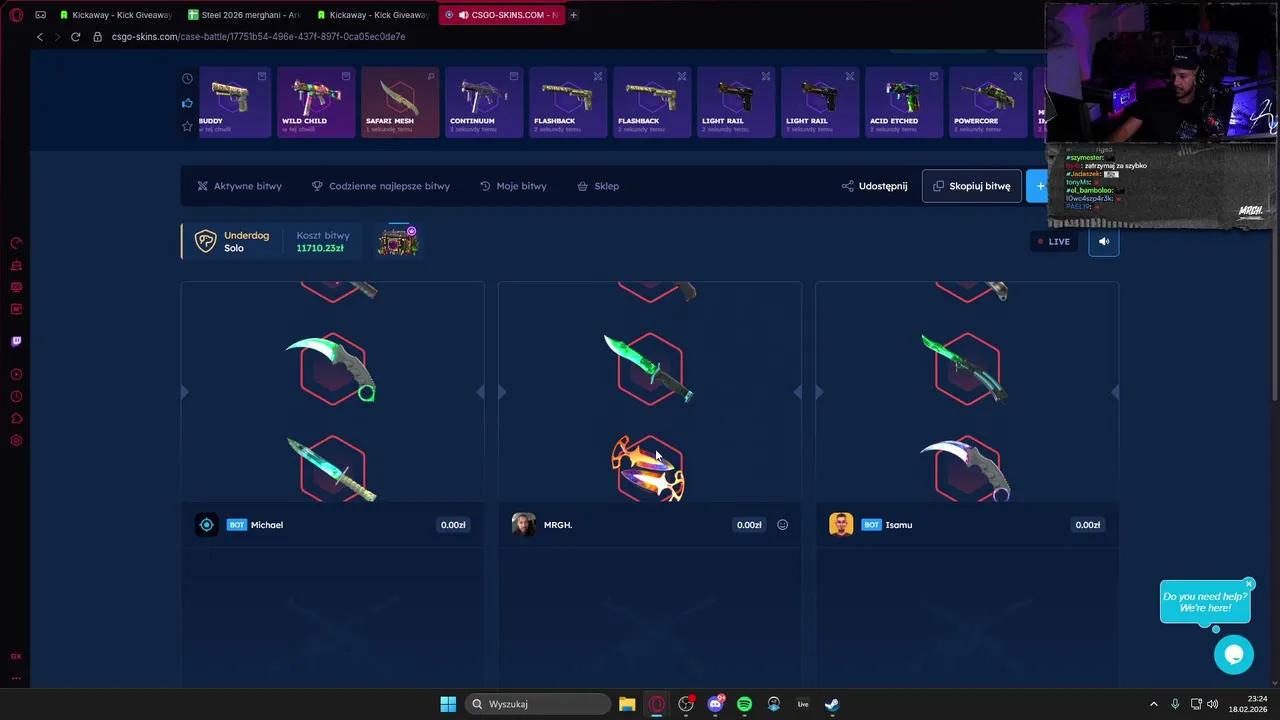Click the LIVE indicator badge

tap(1054, 241)
